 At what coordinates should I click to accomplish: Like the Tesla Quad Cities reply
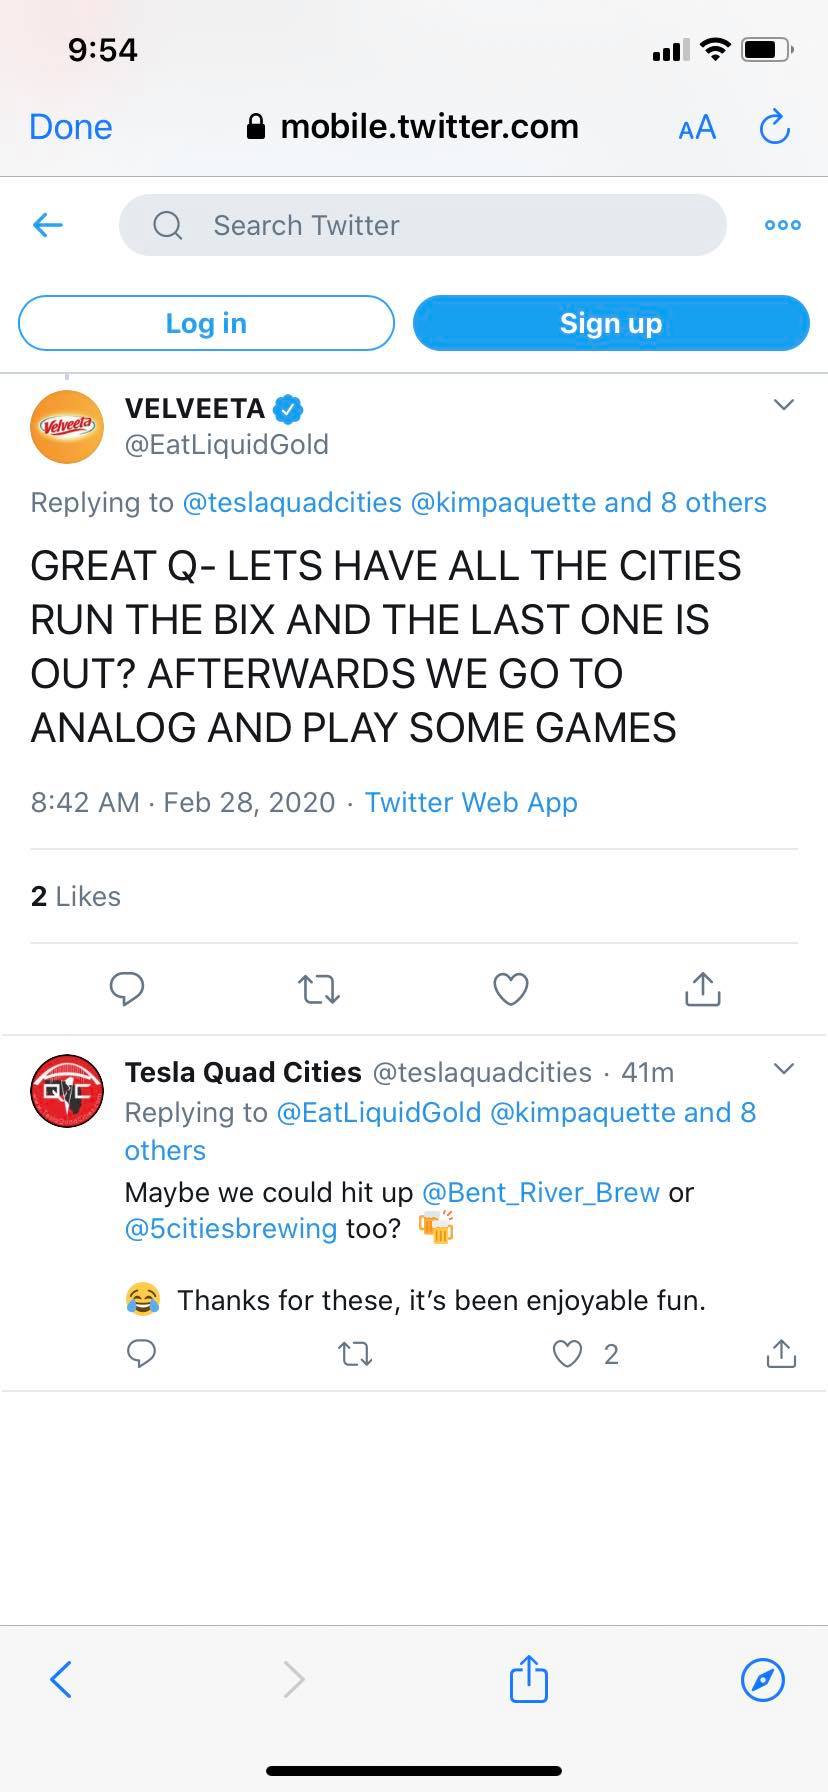click(x=567, y=1354)
